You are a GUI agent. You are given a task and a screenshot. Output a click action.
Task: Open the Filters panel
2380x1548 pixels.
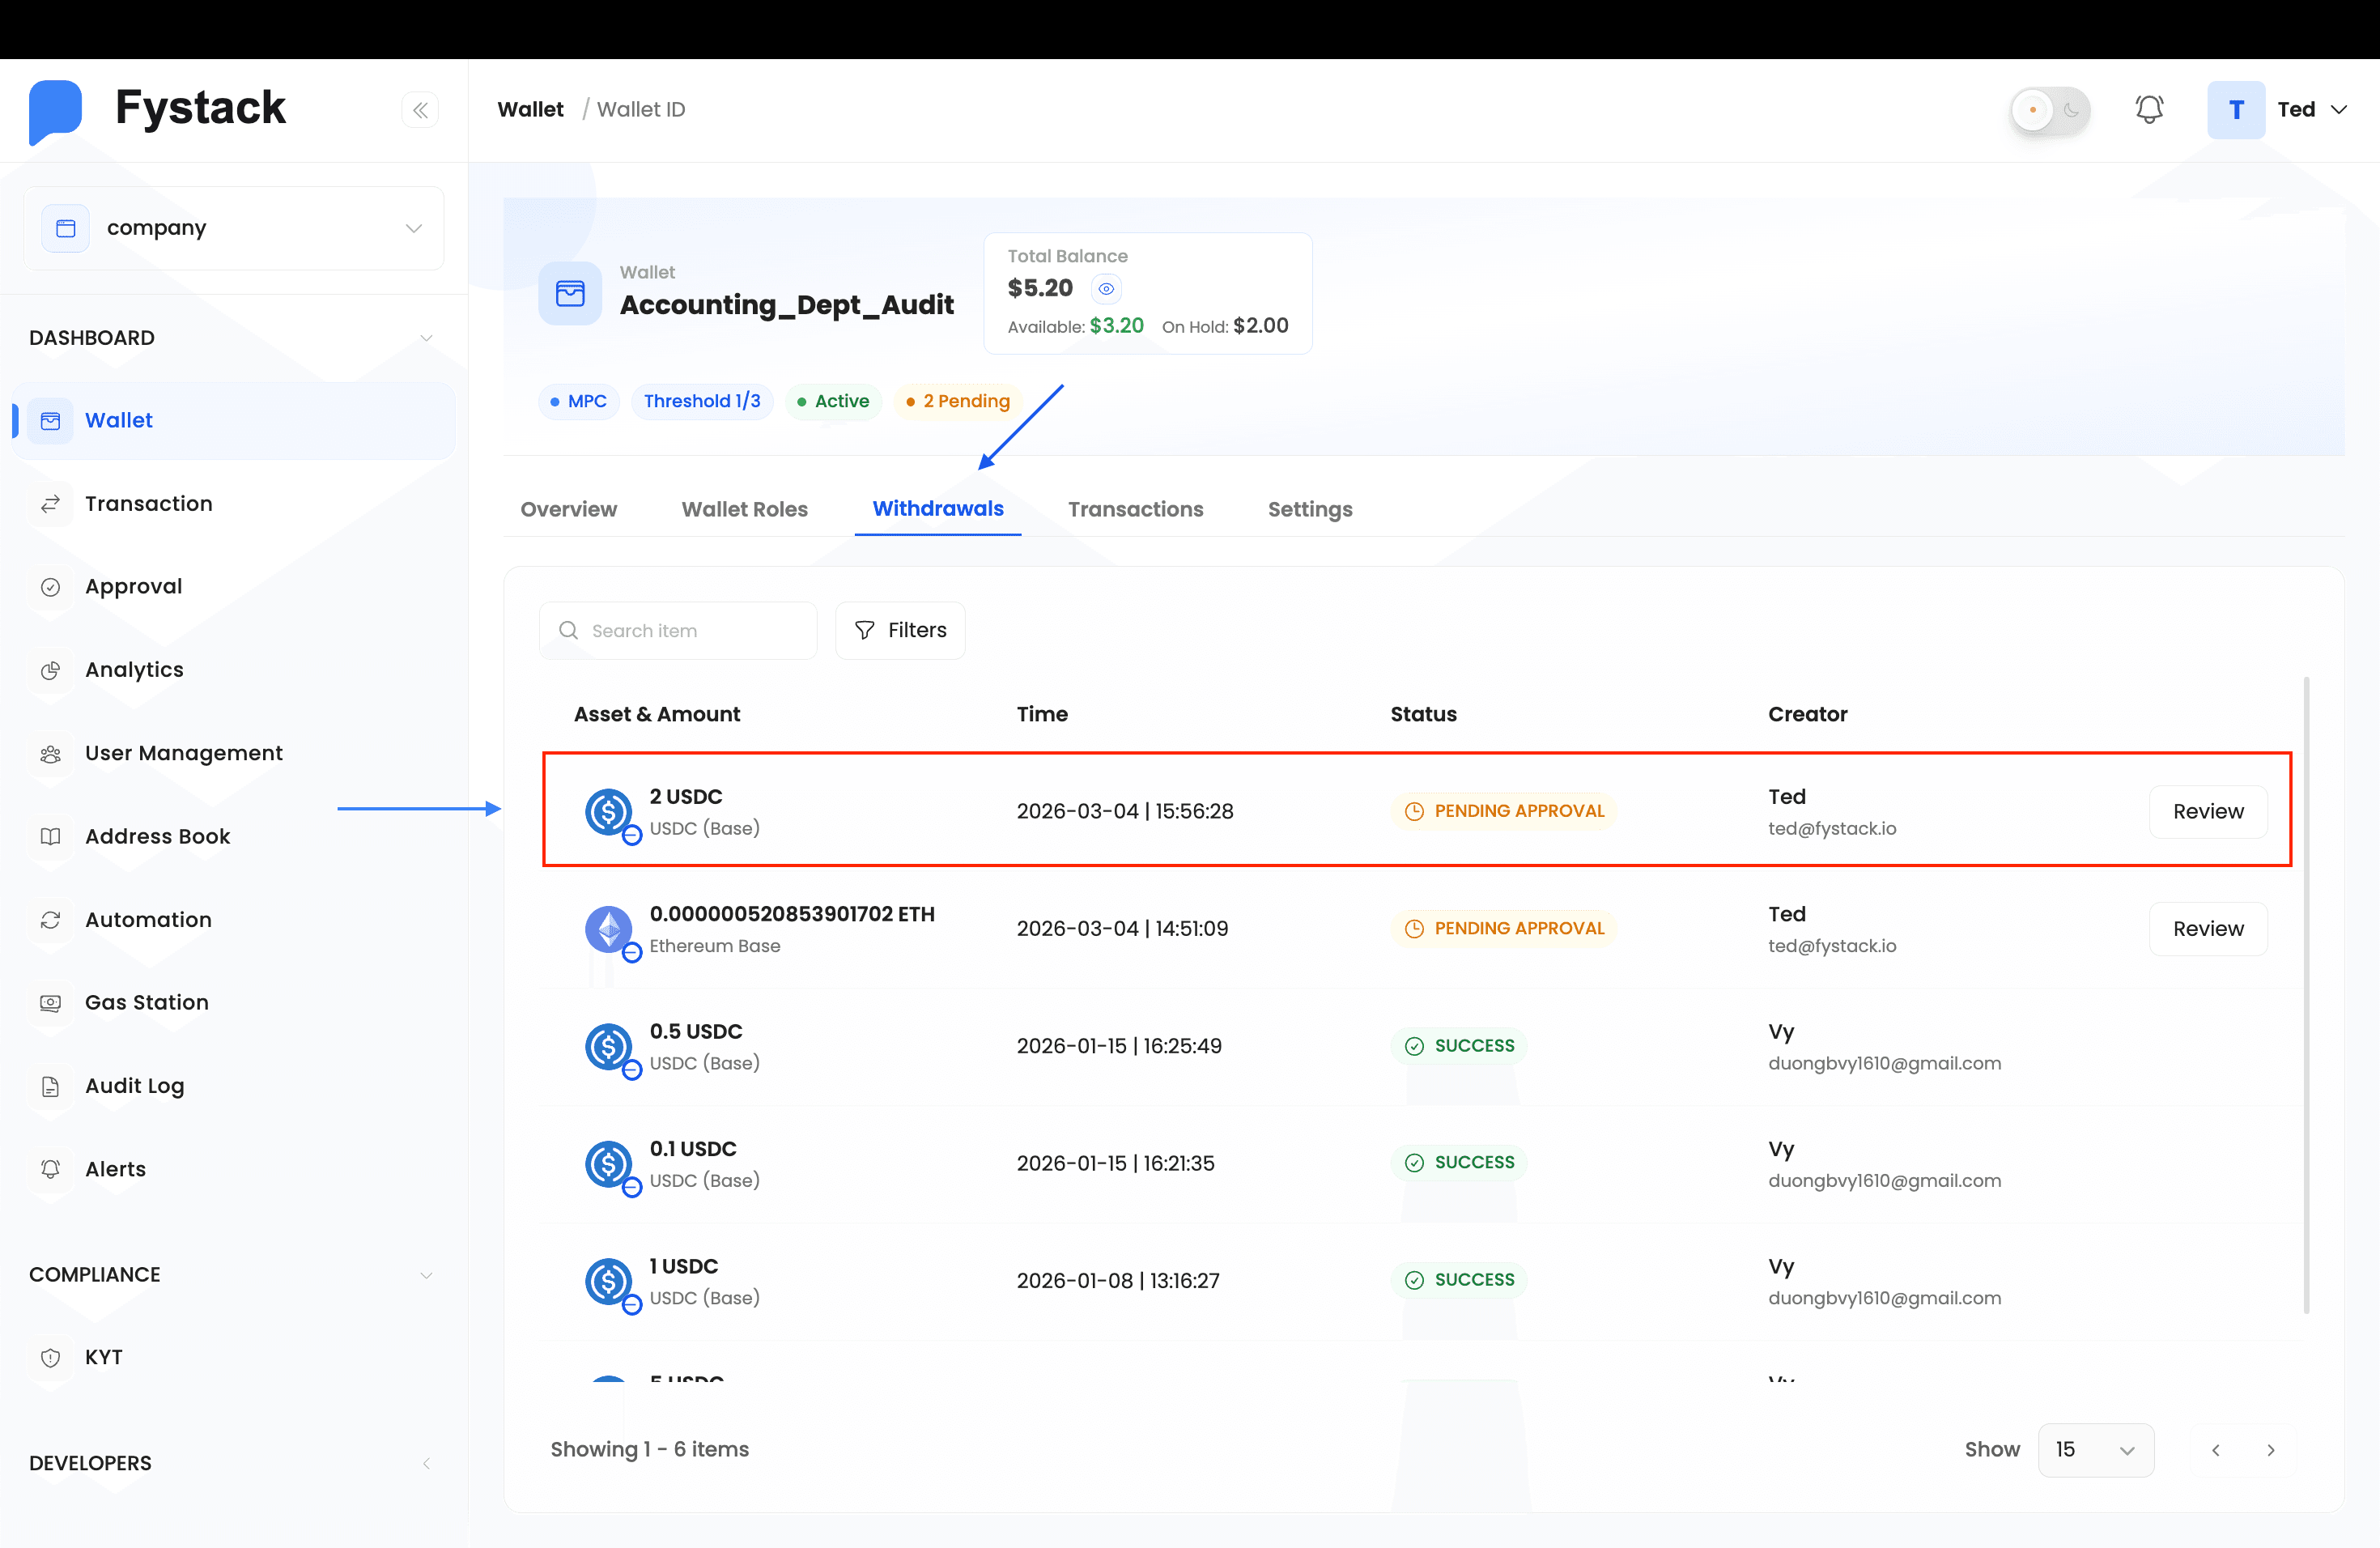click(899, 630)
